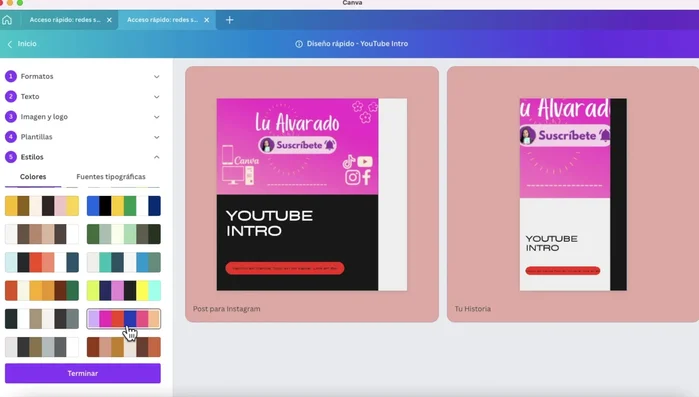
Task: Open the Tu Historia preview
Action: tap(573, 194)
